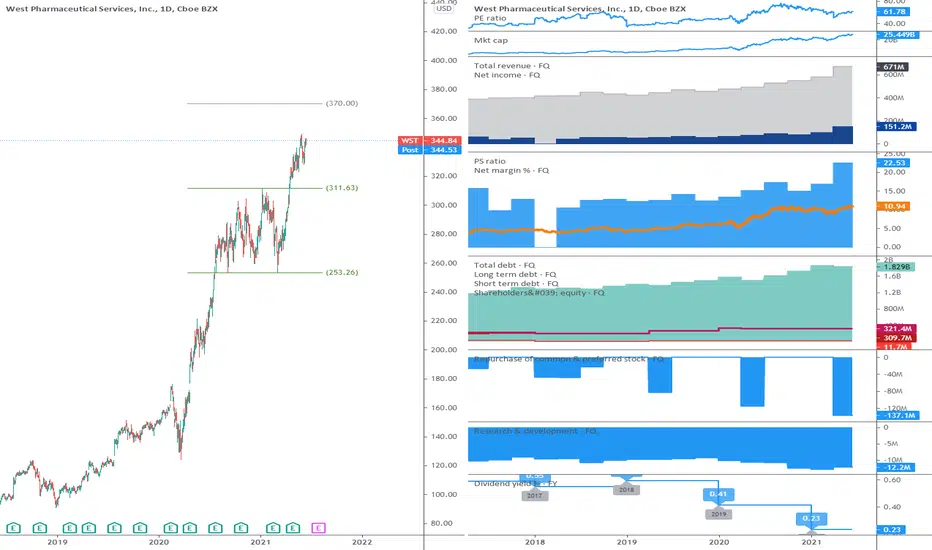Viewport: 932px width, 550px height.
Task: Click the gray 2019 dividend year tag
Action: coord(719,514)
